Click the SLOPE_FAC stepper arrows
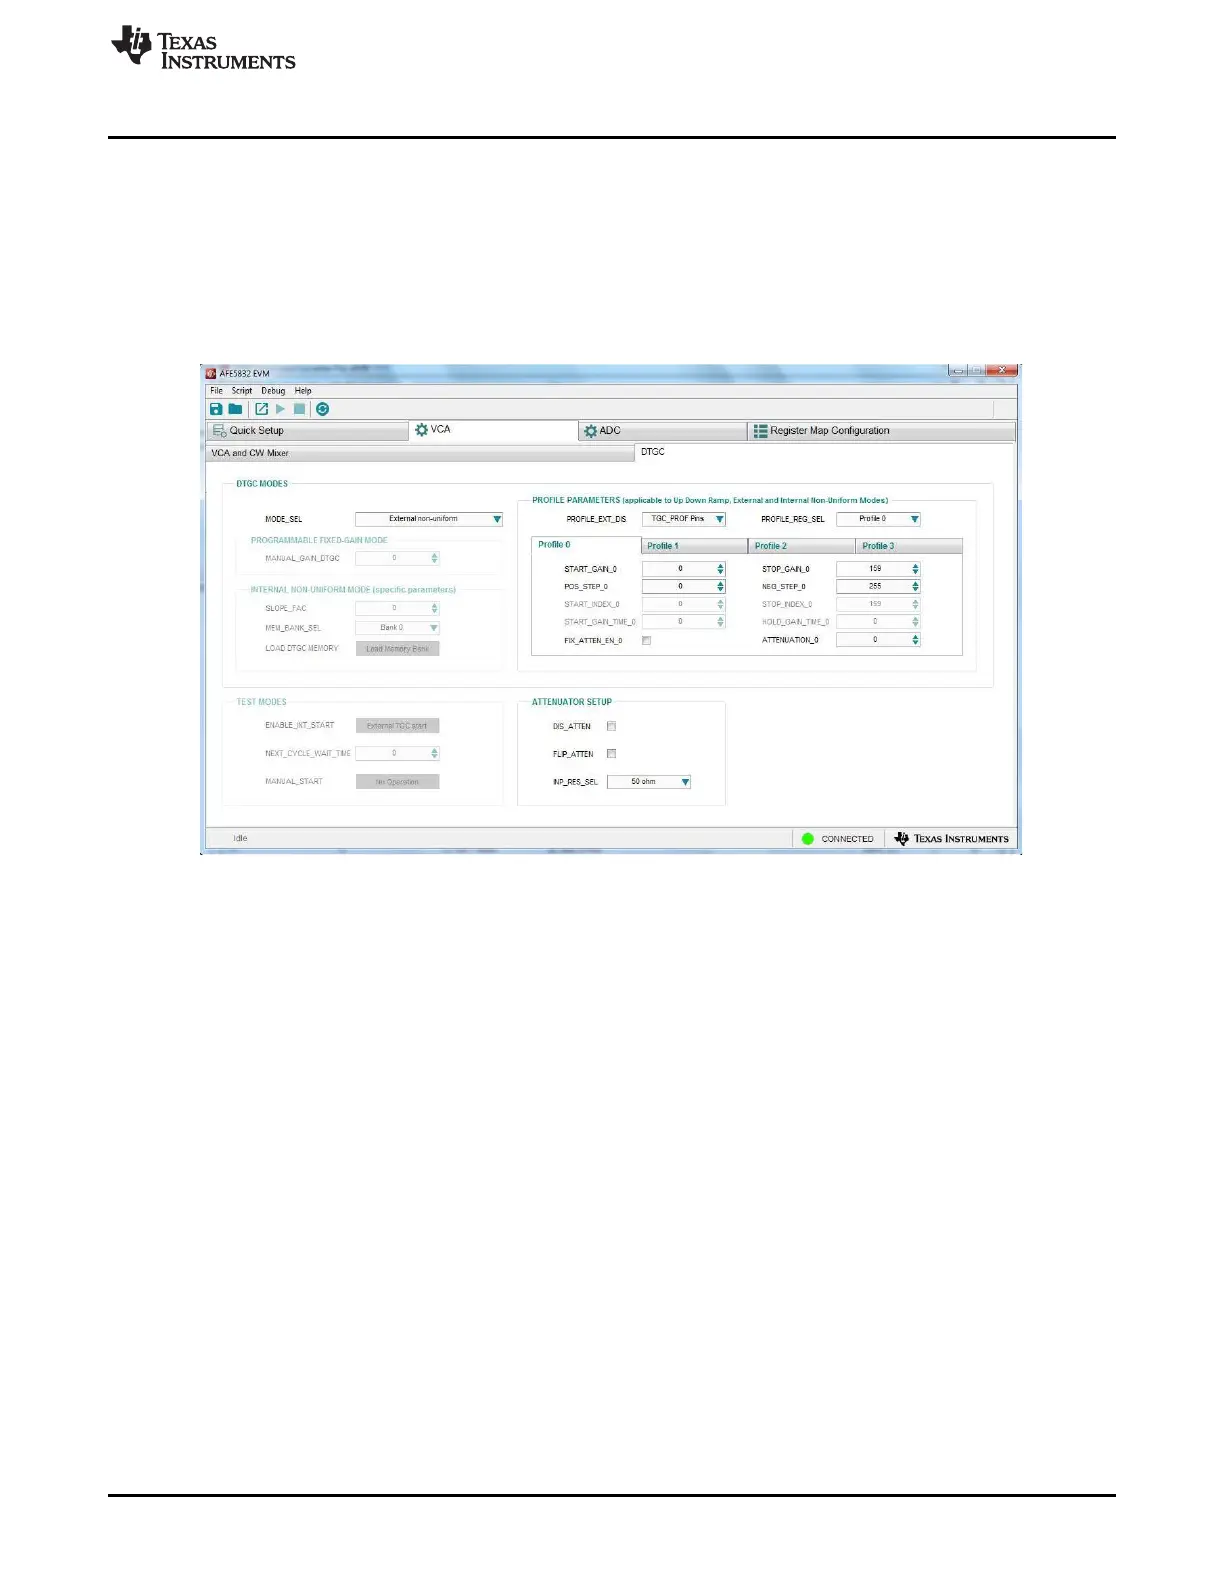Image resolution: width=1224 pixels, height=1584 pixels. pos(434,608)
